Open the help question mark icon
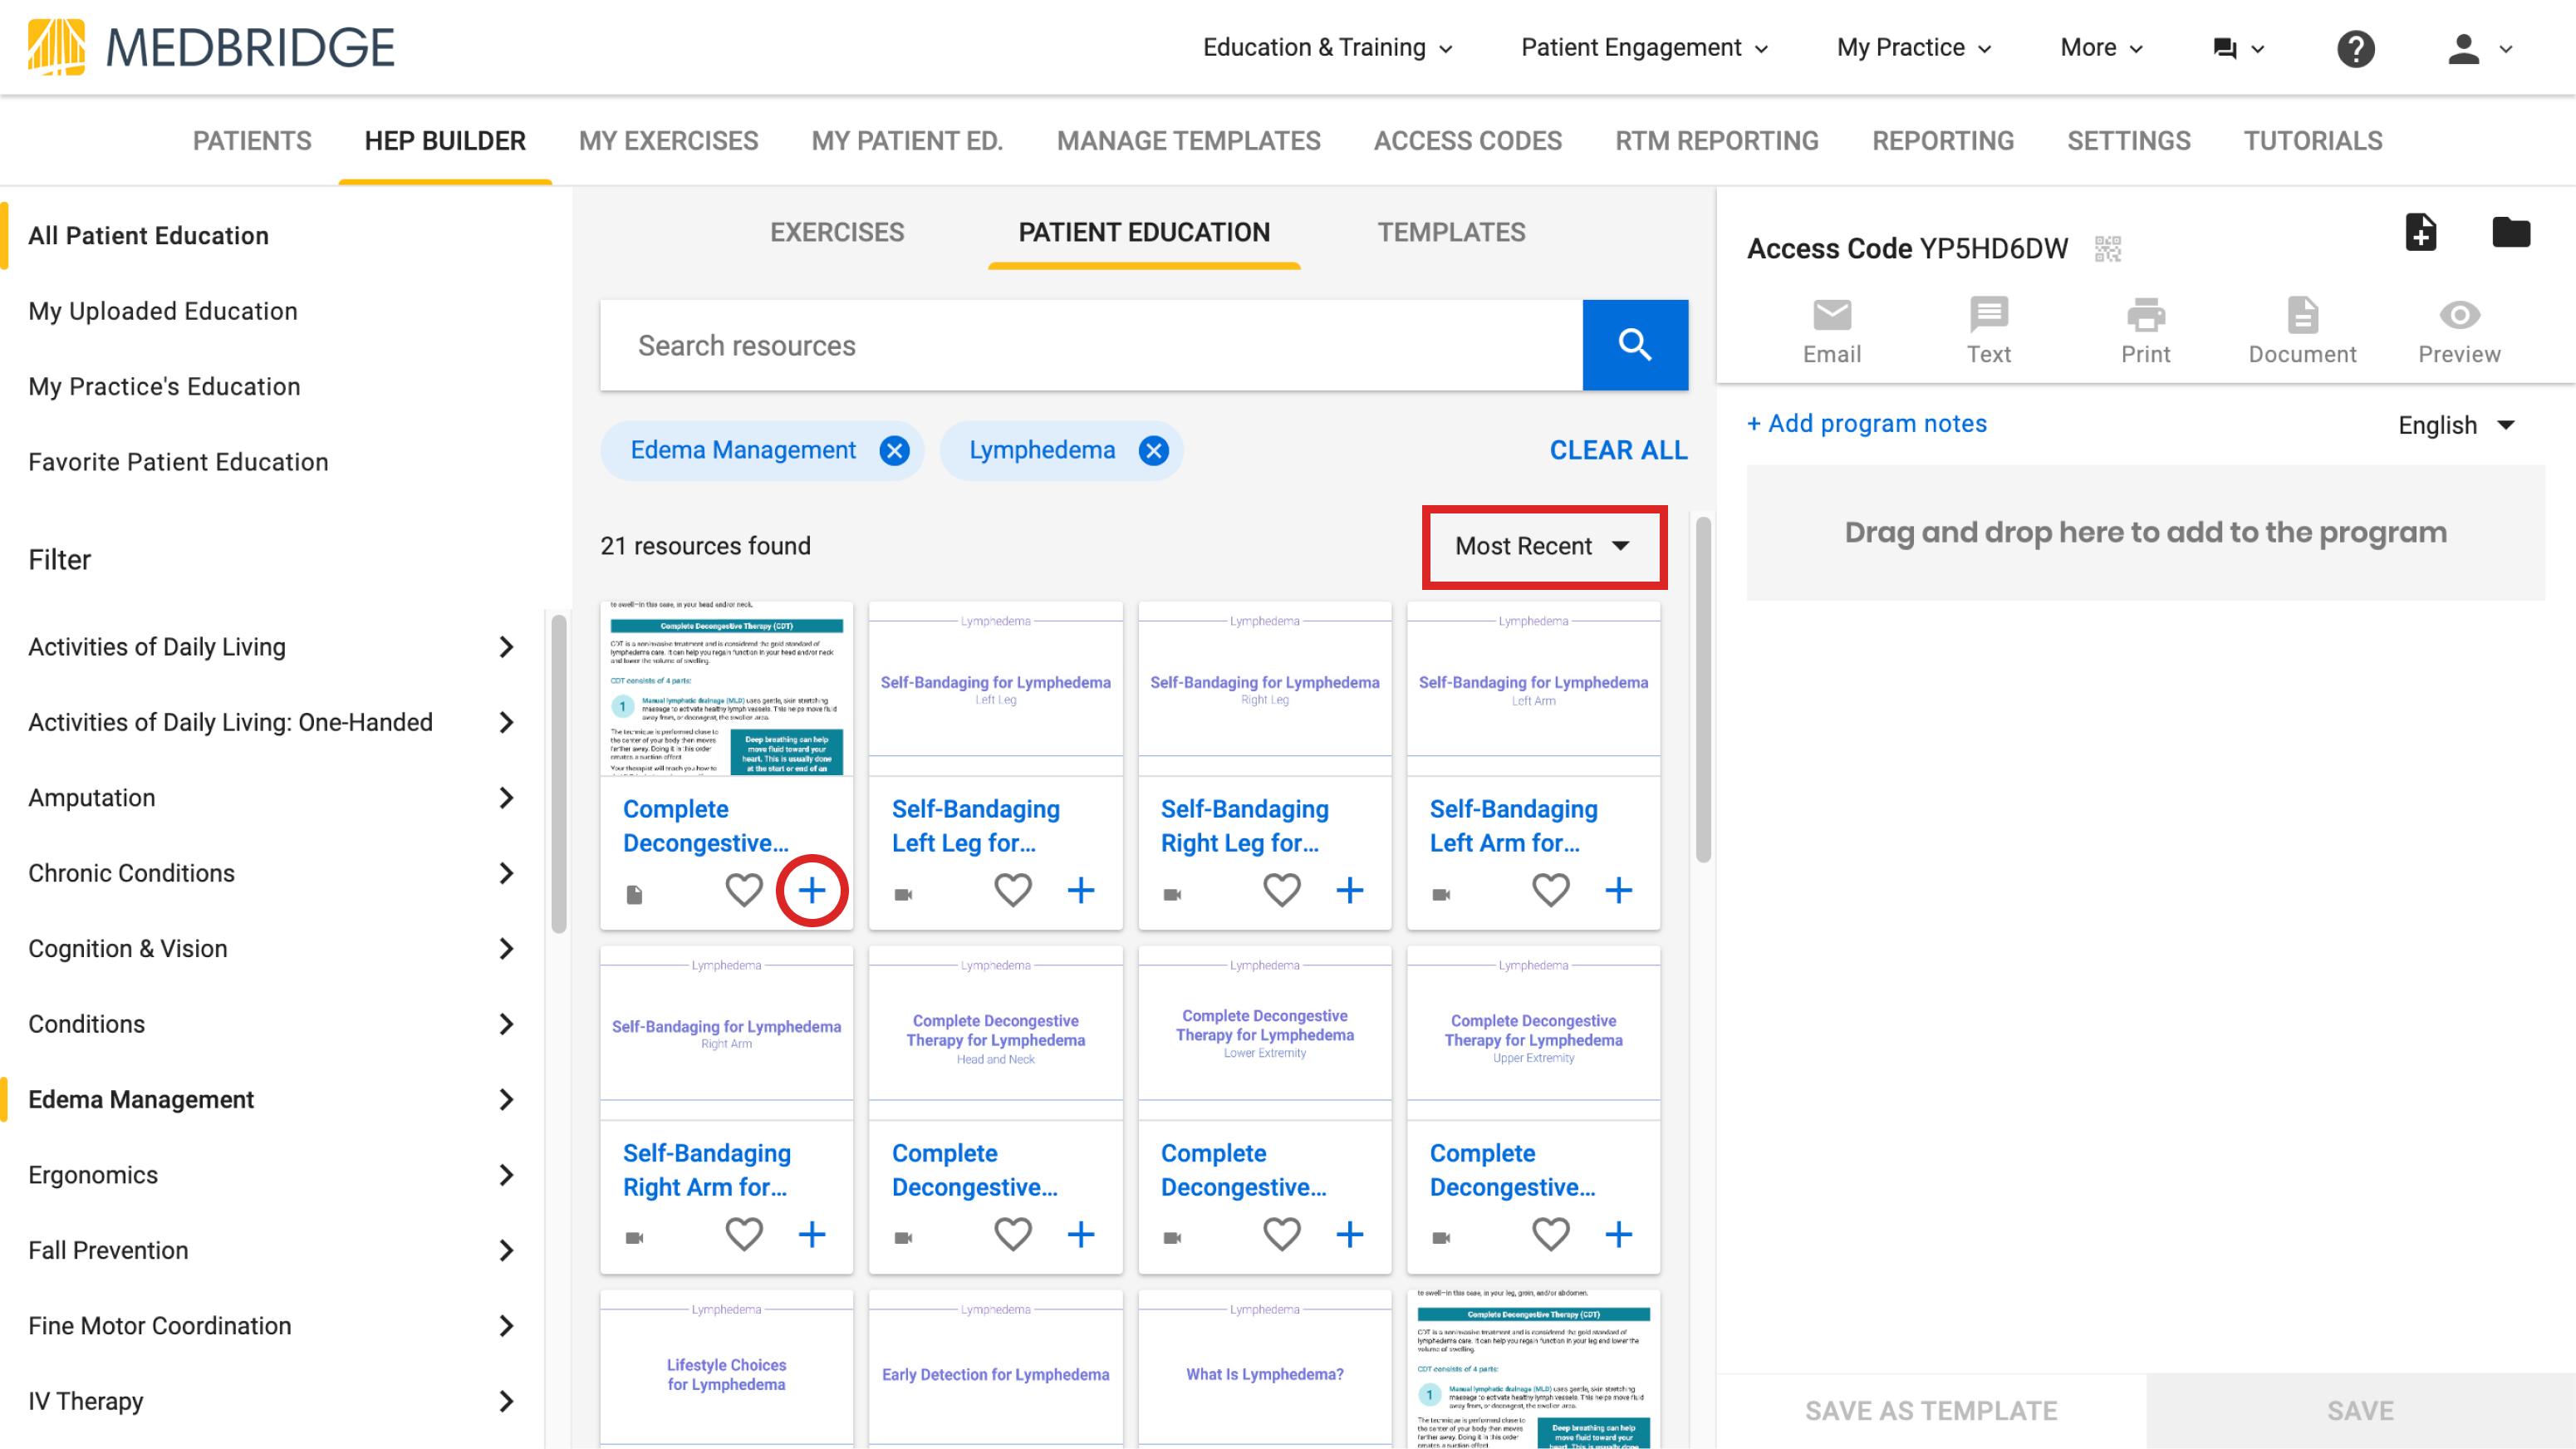The height and width of the screenshot is (1449, 2576). 2356,48
